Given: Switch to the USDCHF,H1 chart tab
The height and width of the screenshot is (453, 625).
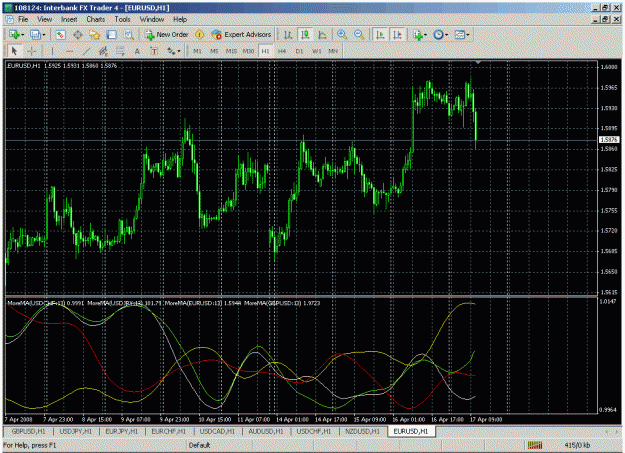Looking at the screenshot, I should [314, 431].
